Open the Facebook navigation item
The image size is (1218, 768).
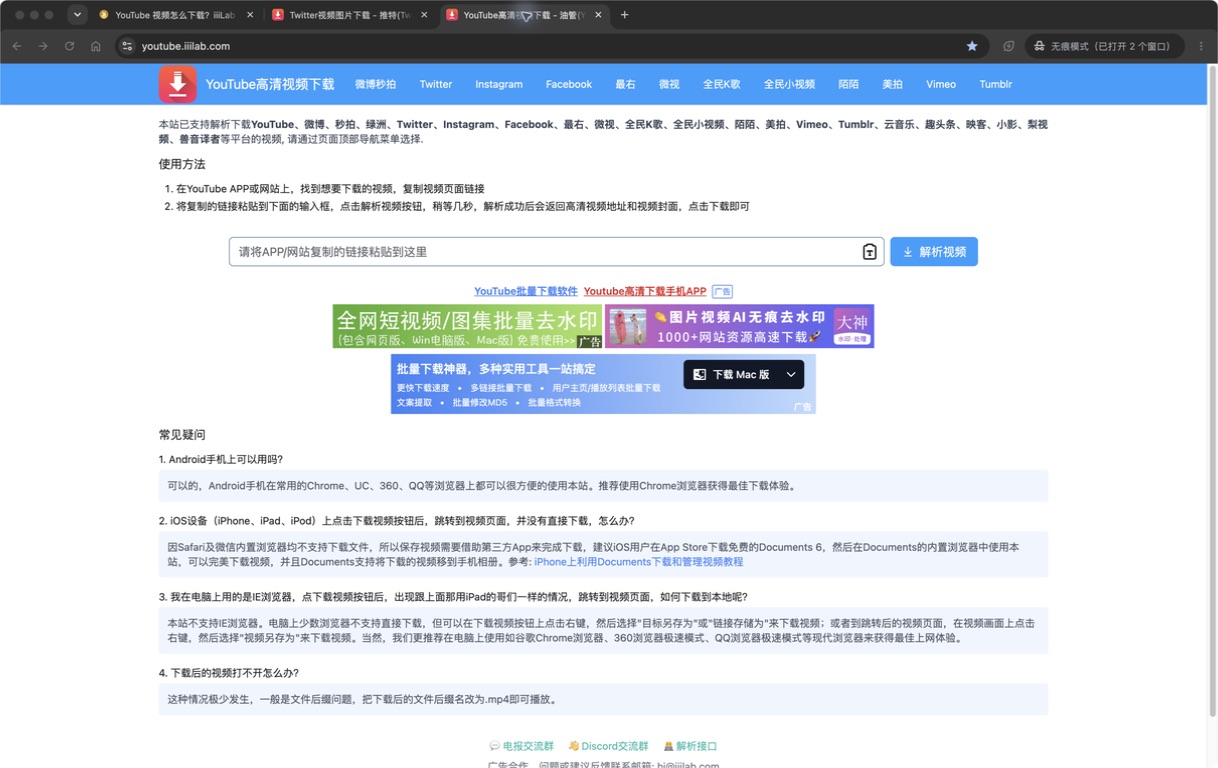pyautogui.click(x=569, y=84)
